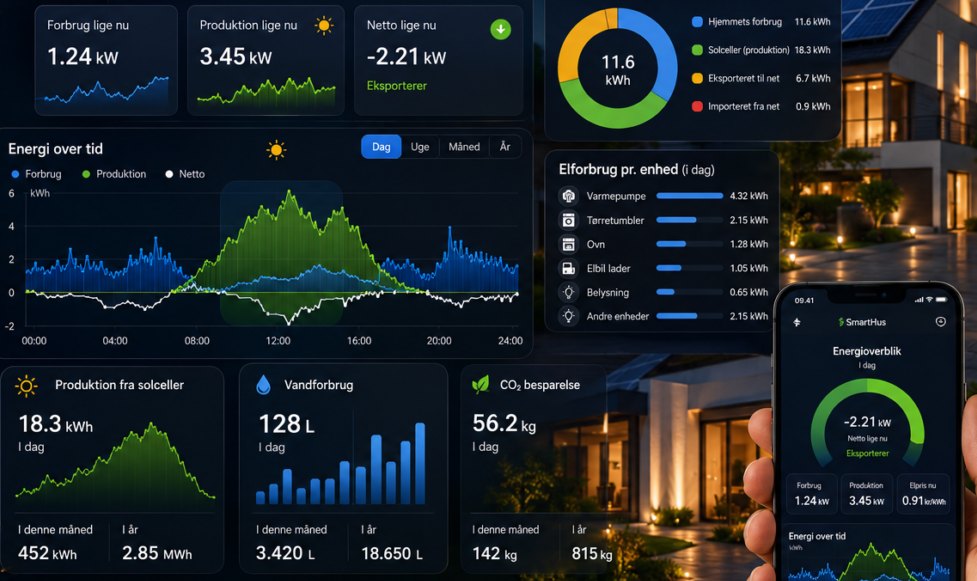Tap the SmartHus logo on the phone
977x581 pixels.
pos(862,322)
